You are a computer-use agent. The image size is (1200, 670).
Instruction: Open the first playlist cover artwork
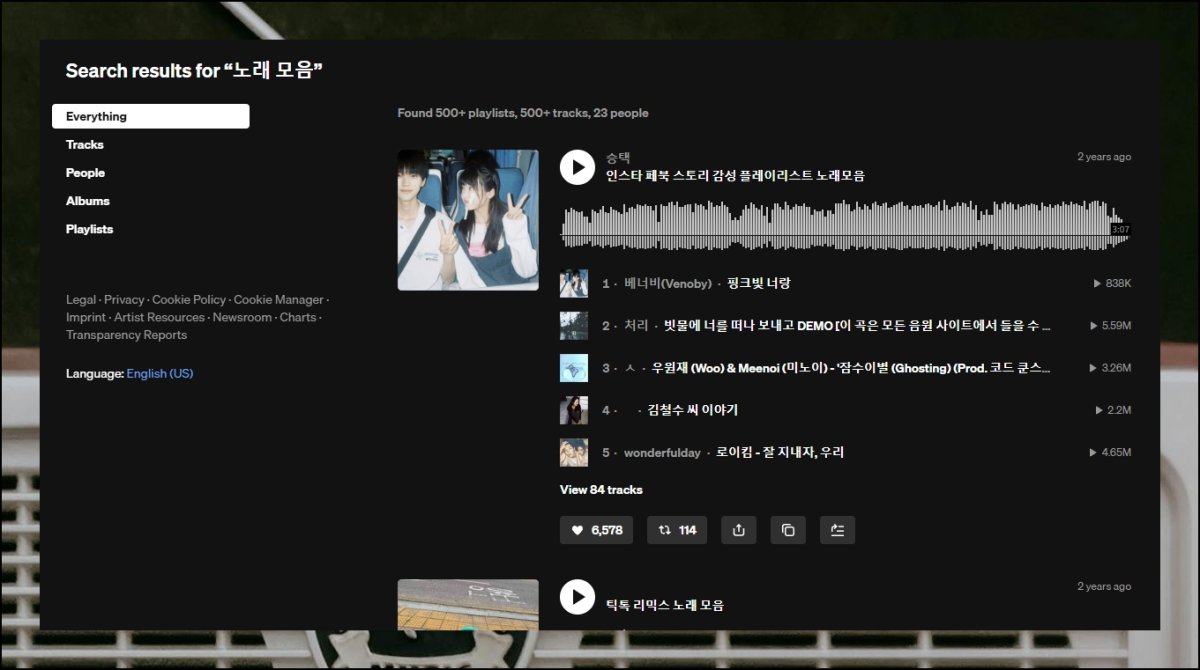click(x=468, y=220)
